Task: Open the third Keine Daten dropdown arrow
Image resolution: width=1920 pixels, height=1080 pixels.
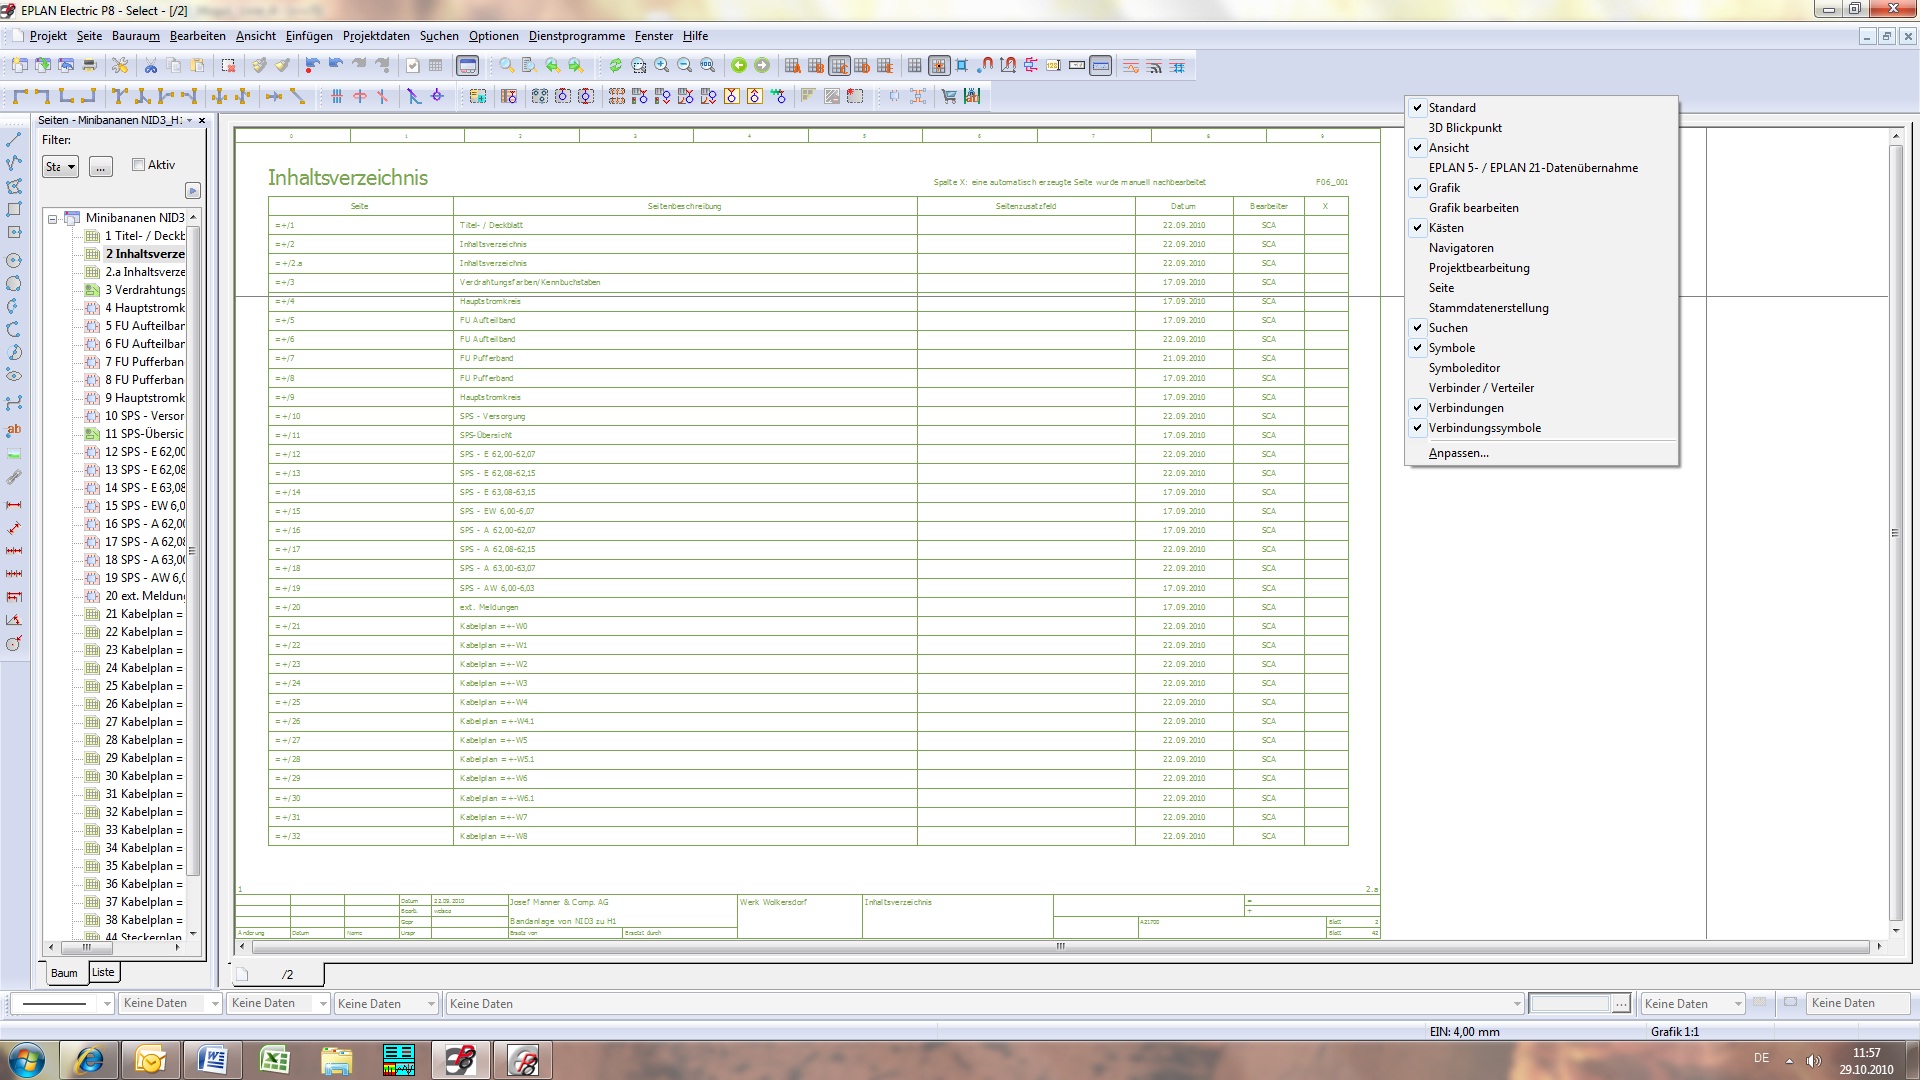Action: click(431, 1004)
